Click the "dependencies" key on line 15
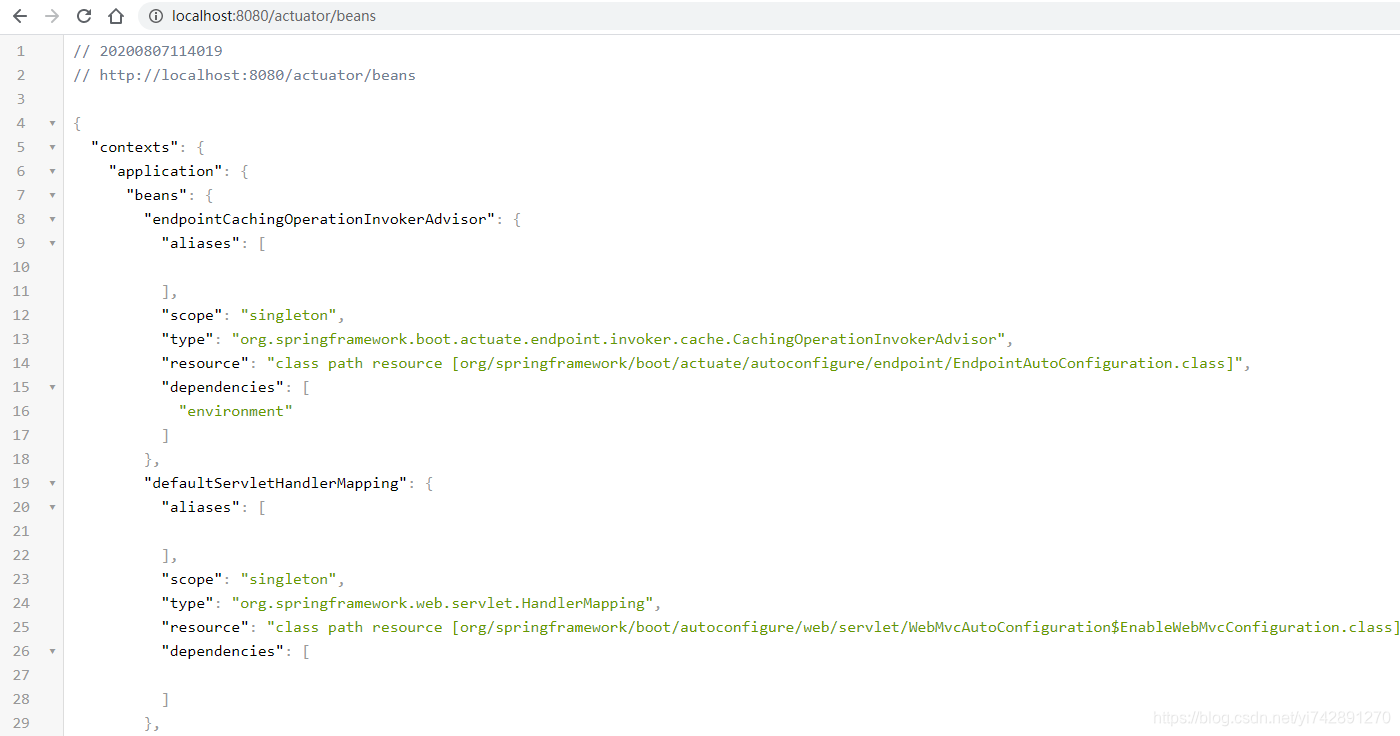Viewport: 1400px width, 736px height. click(223, 387)
